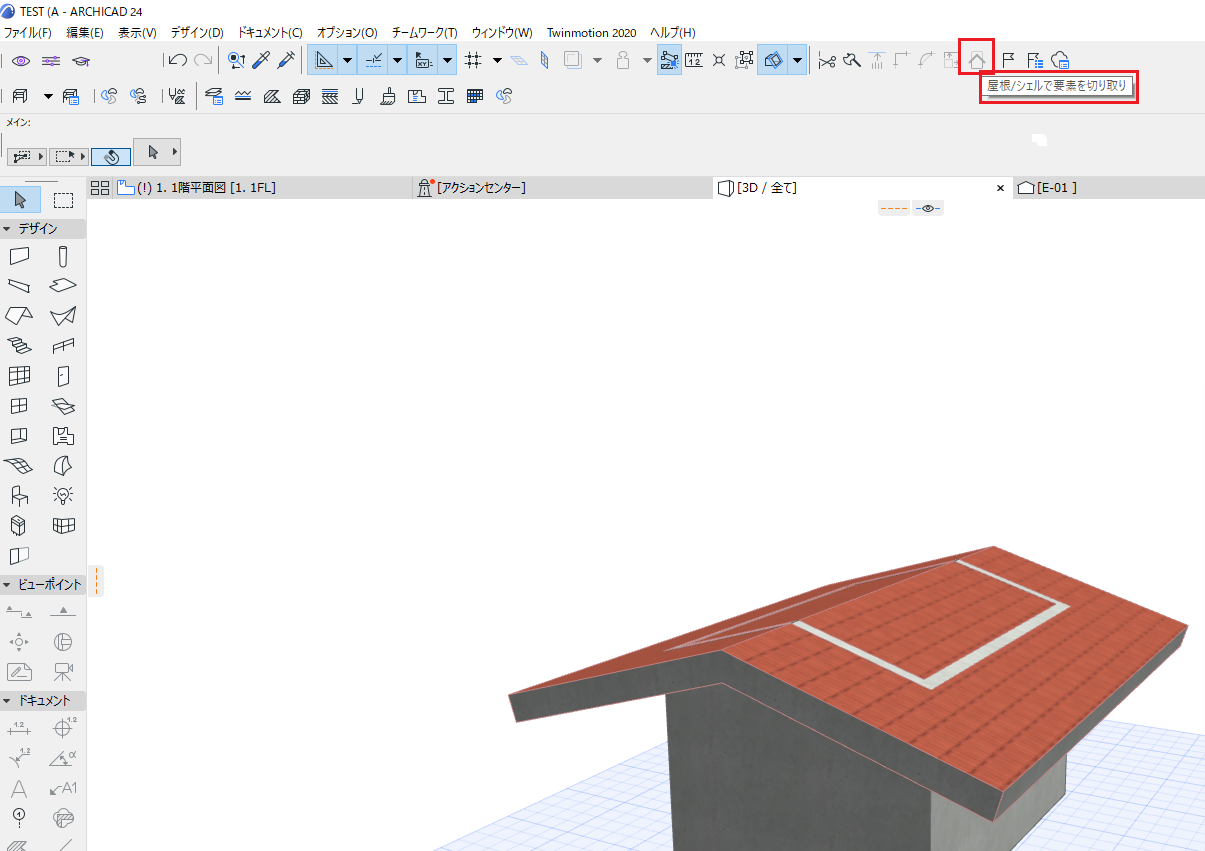Open the Twinmotion 2020 menu

pos(591,33)
